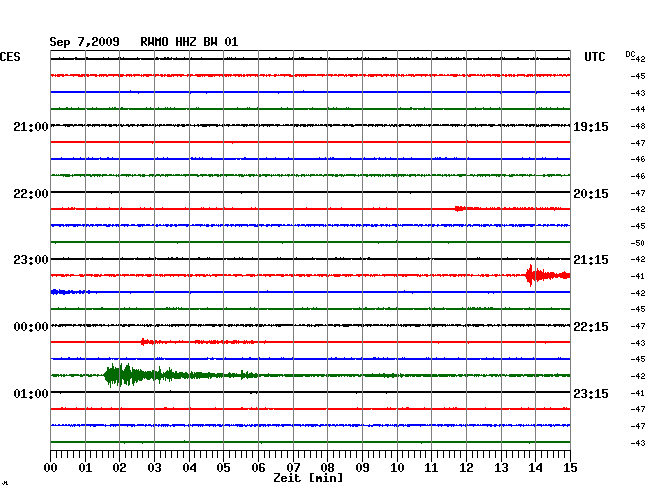Viewport: 650px width, 494px height.
Task: Click the blue signal tail below the 23:00 row
Action: (70, 292)
